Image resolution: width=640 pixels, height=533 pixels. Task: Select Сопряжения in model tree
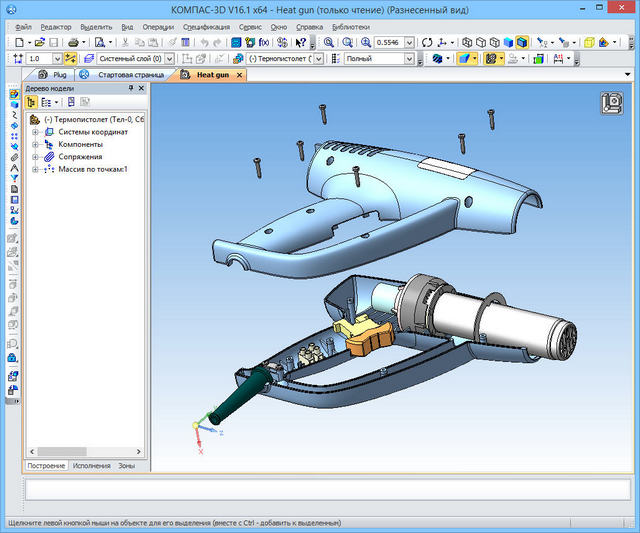(81, 157)
